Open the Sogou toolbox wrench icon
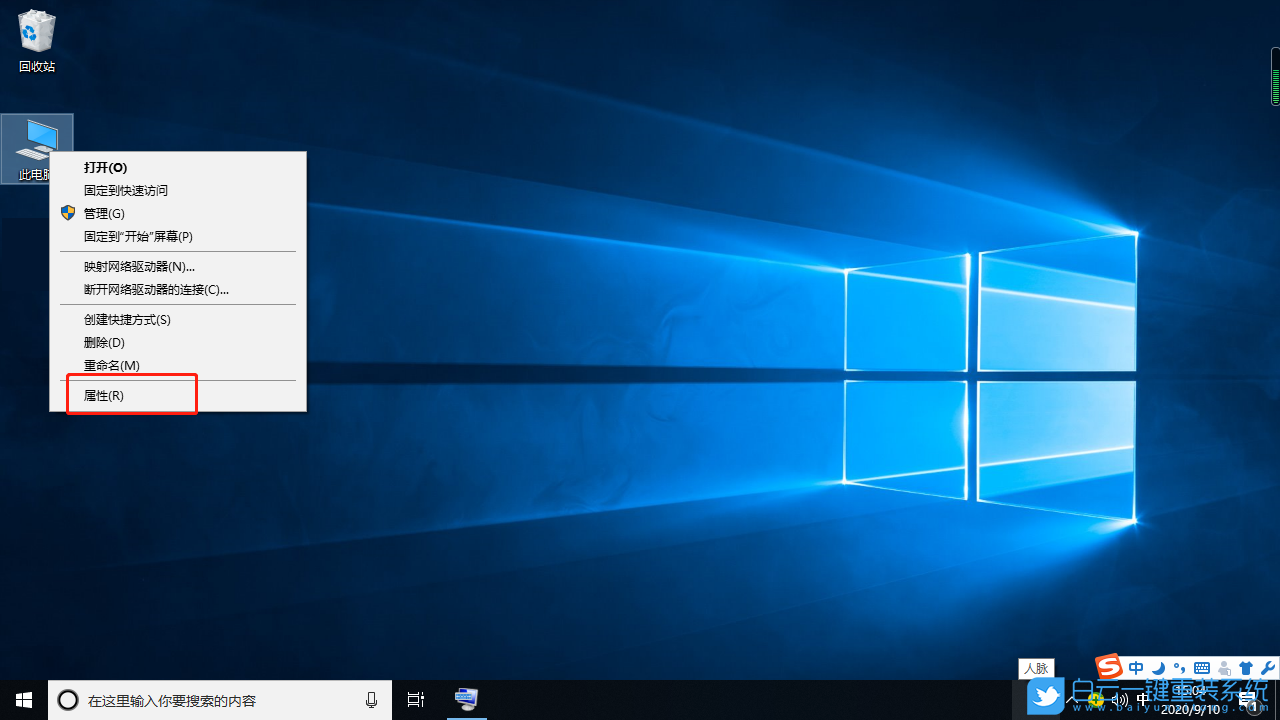 (1267, 668)
